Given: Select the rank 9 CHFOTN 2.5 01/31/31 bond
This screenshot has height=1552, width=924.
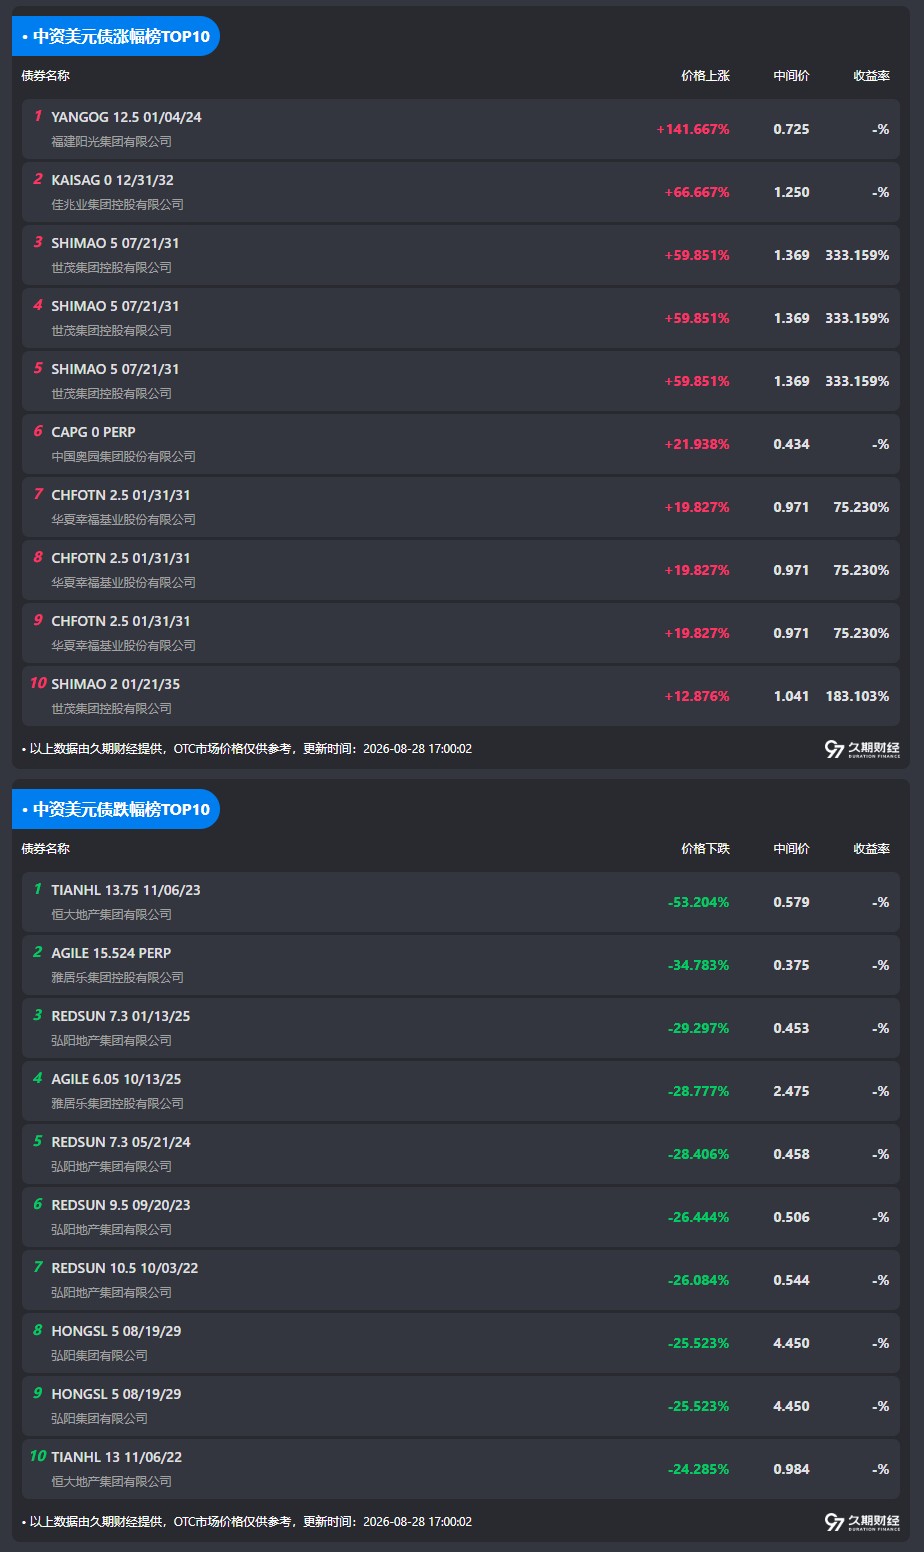Looking at the screenshot, I should pos(461,633).
